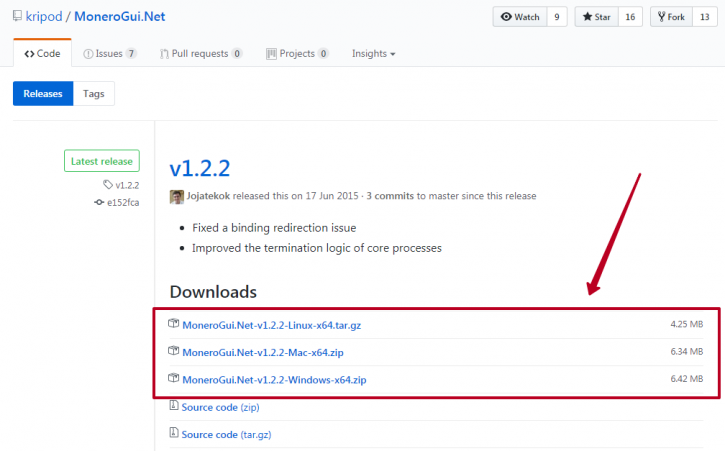Click the Downloads heading
This screenshot has width=725, height=451.
[213, 292]
